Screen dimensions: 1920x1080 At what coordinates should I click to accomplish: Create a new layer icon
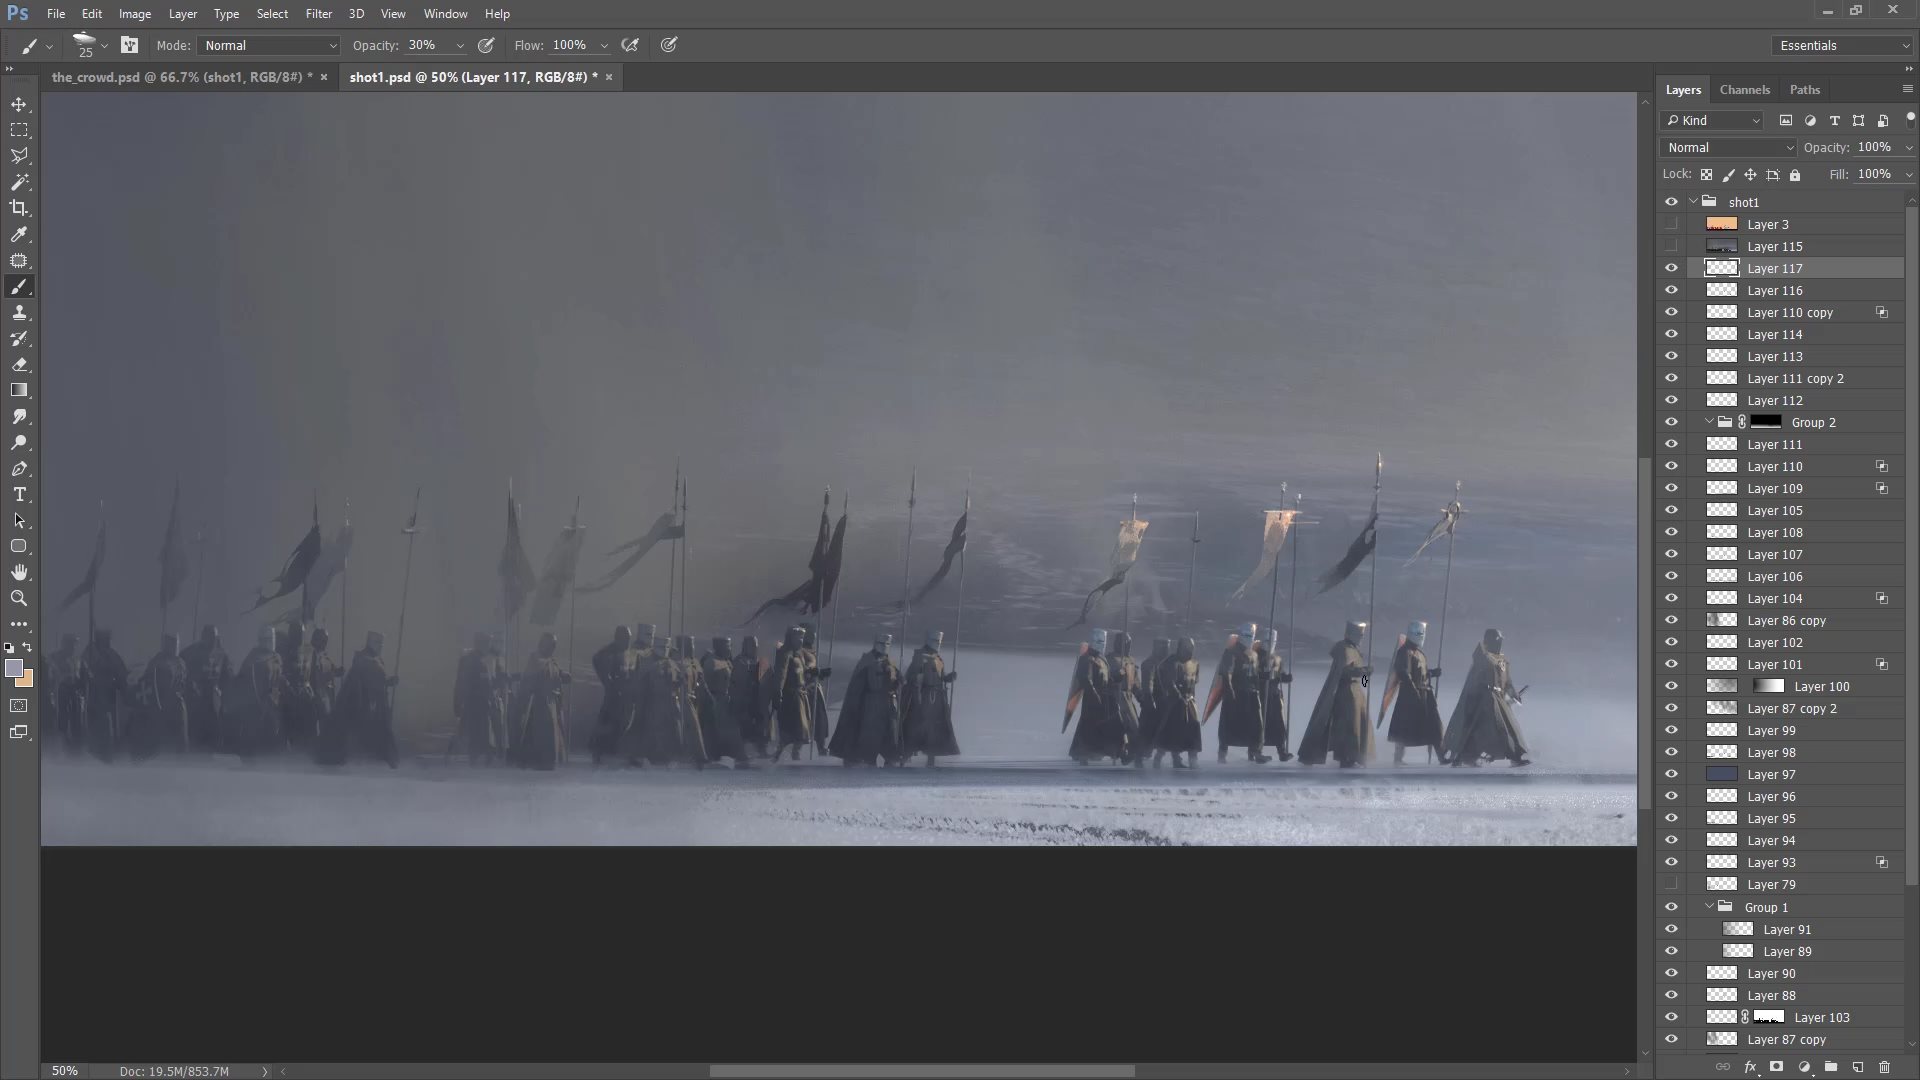tap(1858, 1067)
